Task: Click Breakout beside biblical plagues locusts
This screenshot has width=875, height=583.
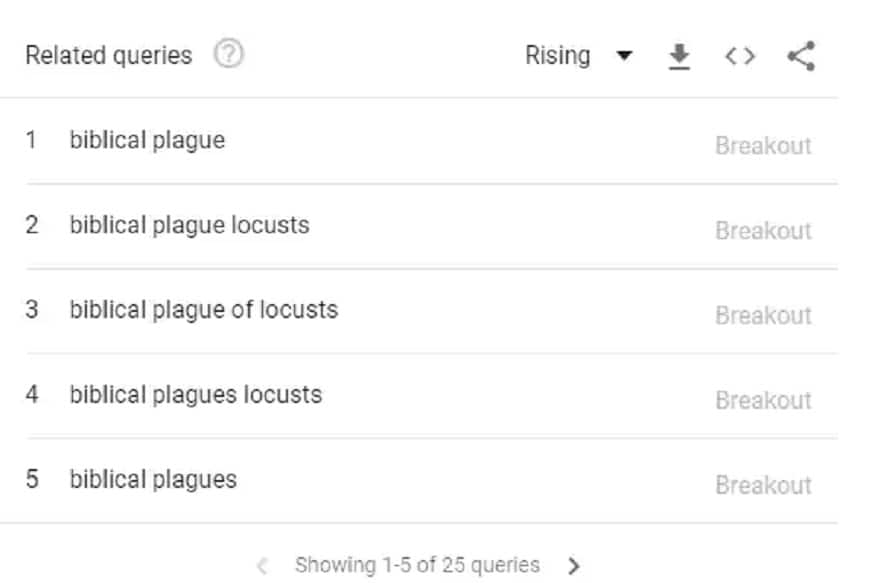Action: 763,401
